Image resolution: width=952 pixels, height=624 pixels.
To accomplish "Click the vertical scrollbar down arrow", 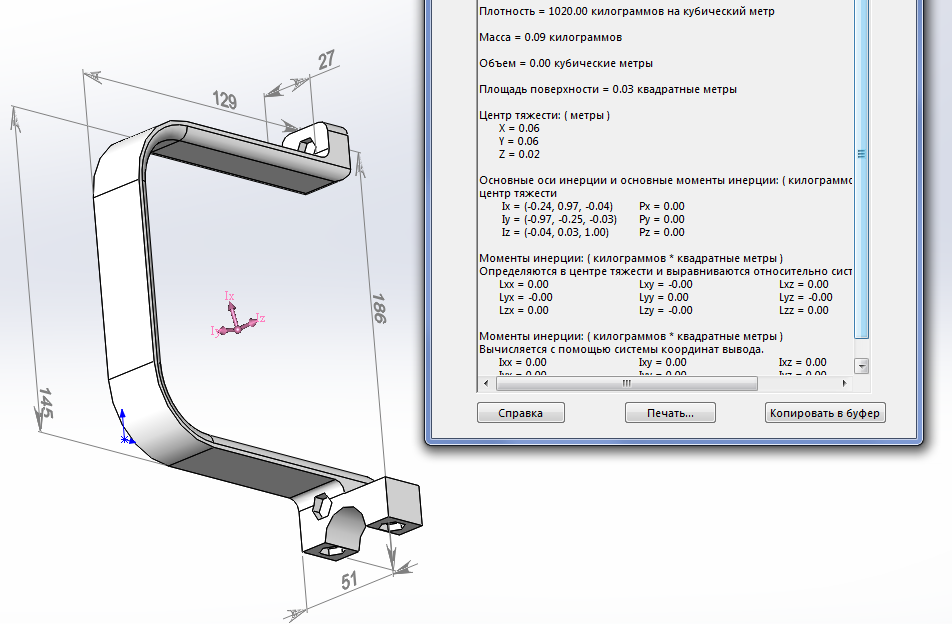I will (x=862, y=366).
